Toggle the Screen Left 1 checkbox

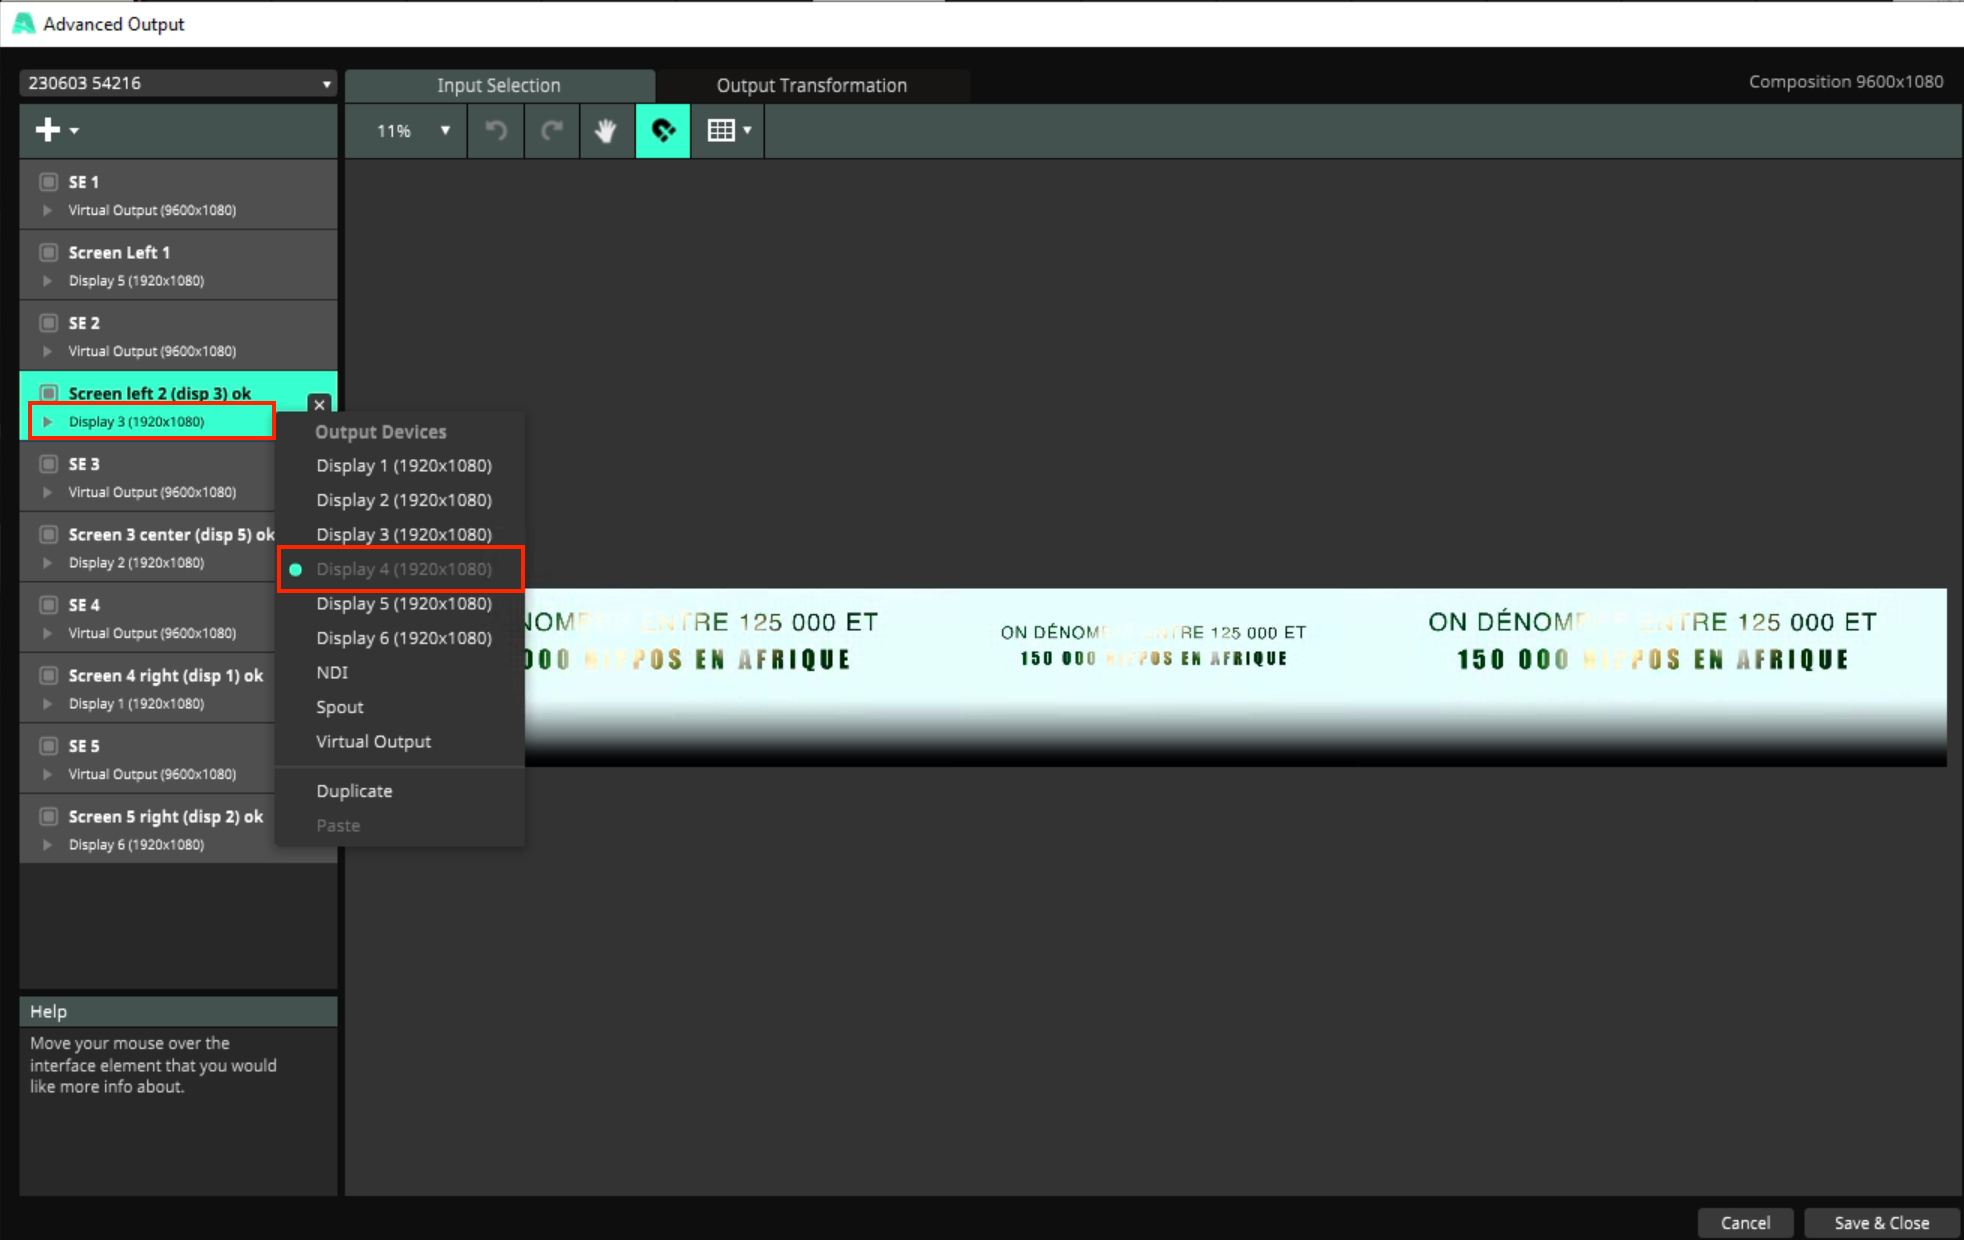48,252
